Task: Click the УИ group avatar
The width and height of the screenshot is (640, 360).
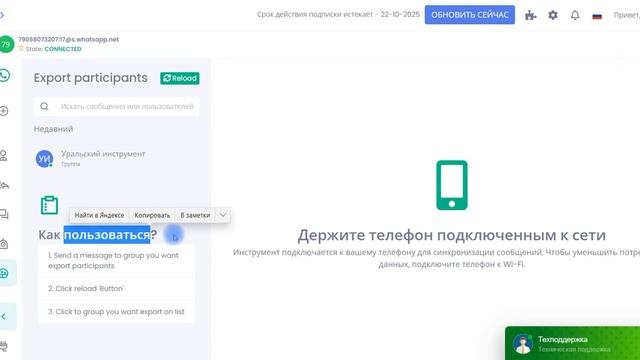Action: point(44,158)
